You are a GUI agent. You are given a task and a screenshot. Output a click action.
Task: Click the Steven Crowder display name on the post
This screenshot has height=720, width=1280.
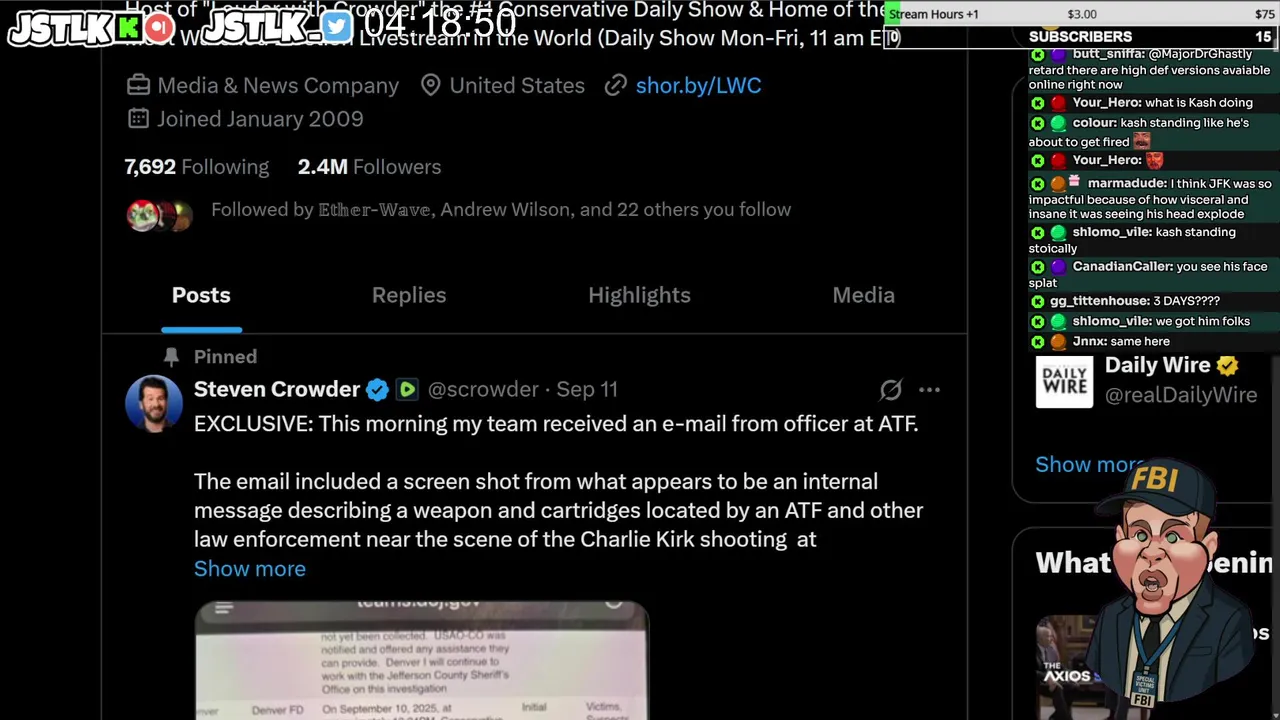click(277, 389)
